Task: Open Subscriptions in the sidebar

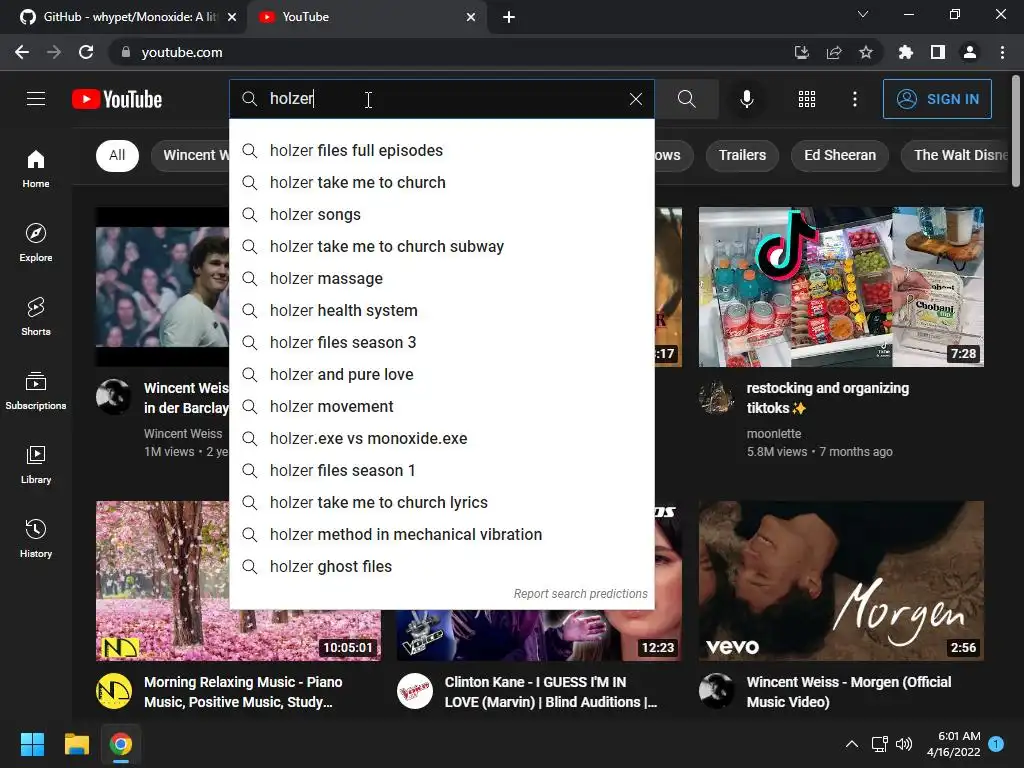Action: tap(36, 391)
